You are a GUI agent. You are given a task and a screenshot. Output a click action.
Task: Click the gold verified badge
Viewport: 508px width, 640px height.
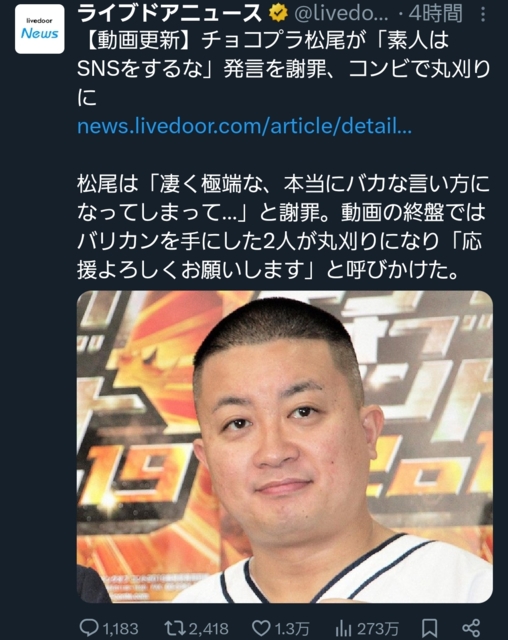pos(278,15)
